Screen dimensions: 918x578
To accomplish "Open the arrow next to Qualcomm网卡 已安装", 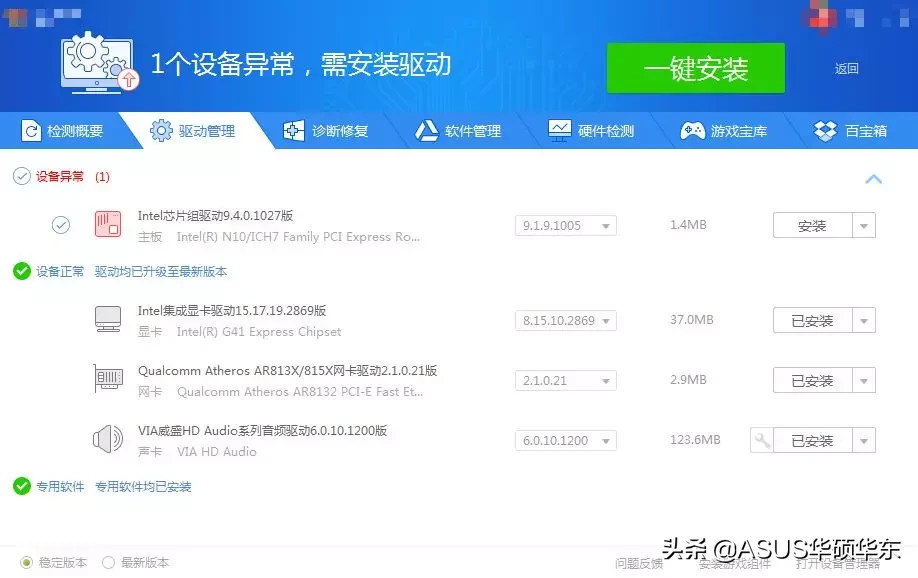I will coord(864,381).
